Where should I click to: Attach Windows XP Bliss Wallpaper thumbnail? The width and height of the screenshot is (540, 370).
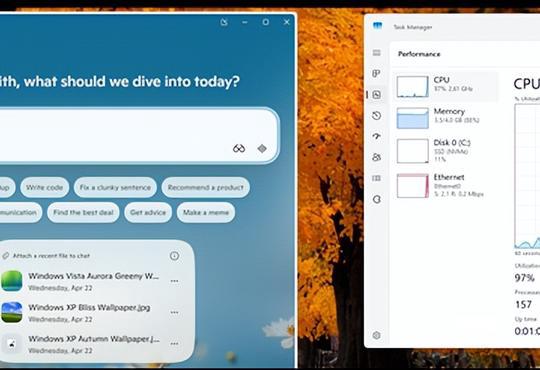click(x=12, y=312)
